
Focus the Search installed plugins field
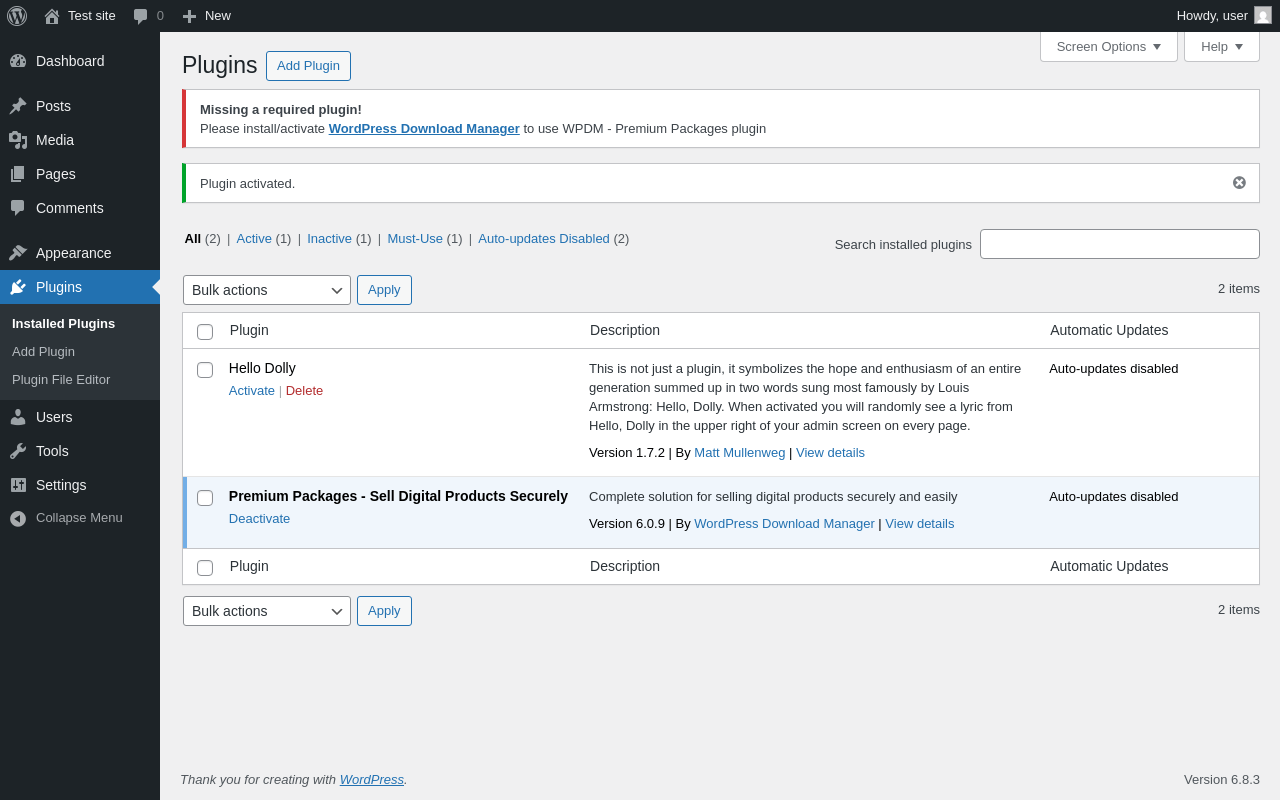[x=1119, y=244]
